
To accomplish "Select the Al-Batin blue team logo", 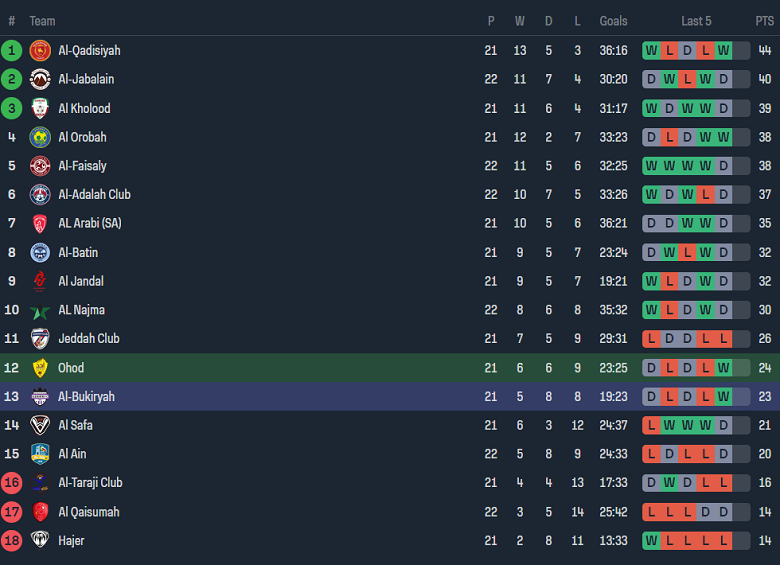I will 40,252.
